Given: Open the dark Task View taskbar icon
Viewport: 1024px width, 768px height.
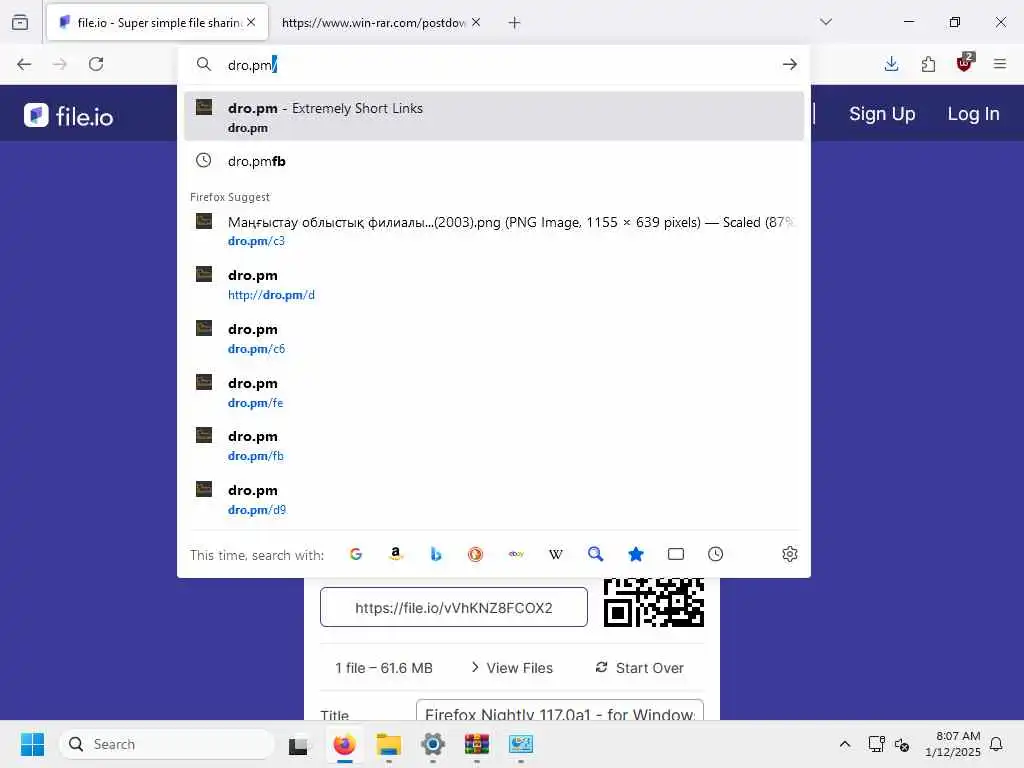Looking at the screenshot, I should pyautogui.click(x=299, y=745).
